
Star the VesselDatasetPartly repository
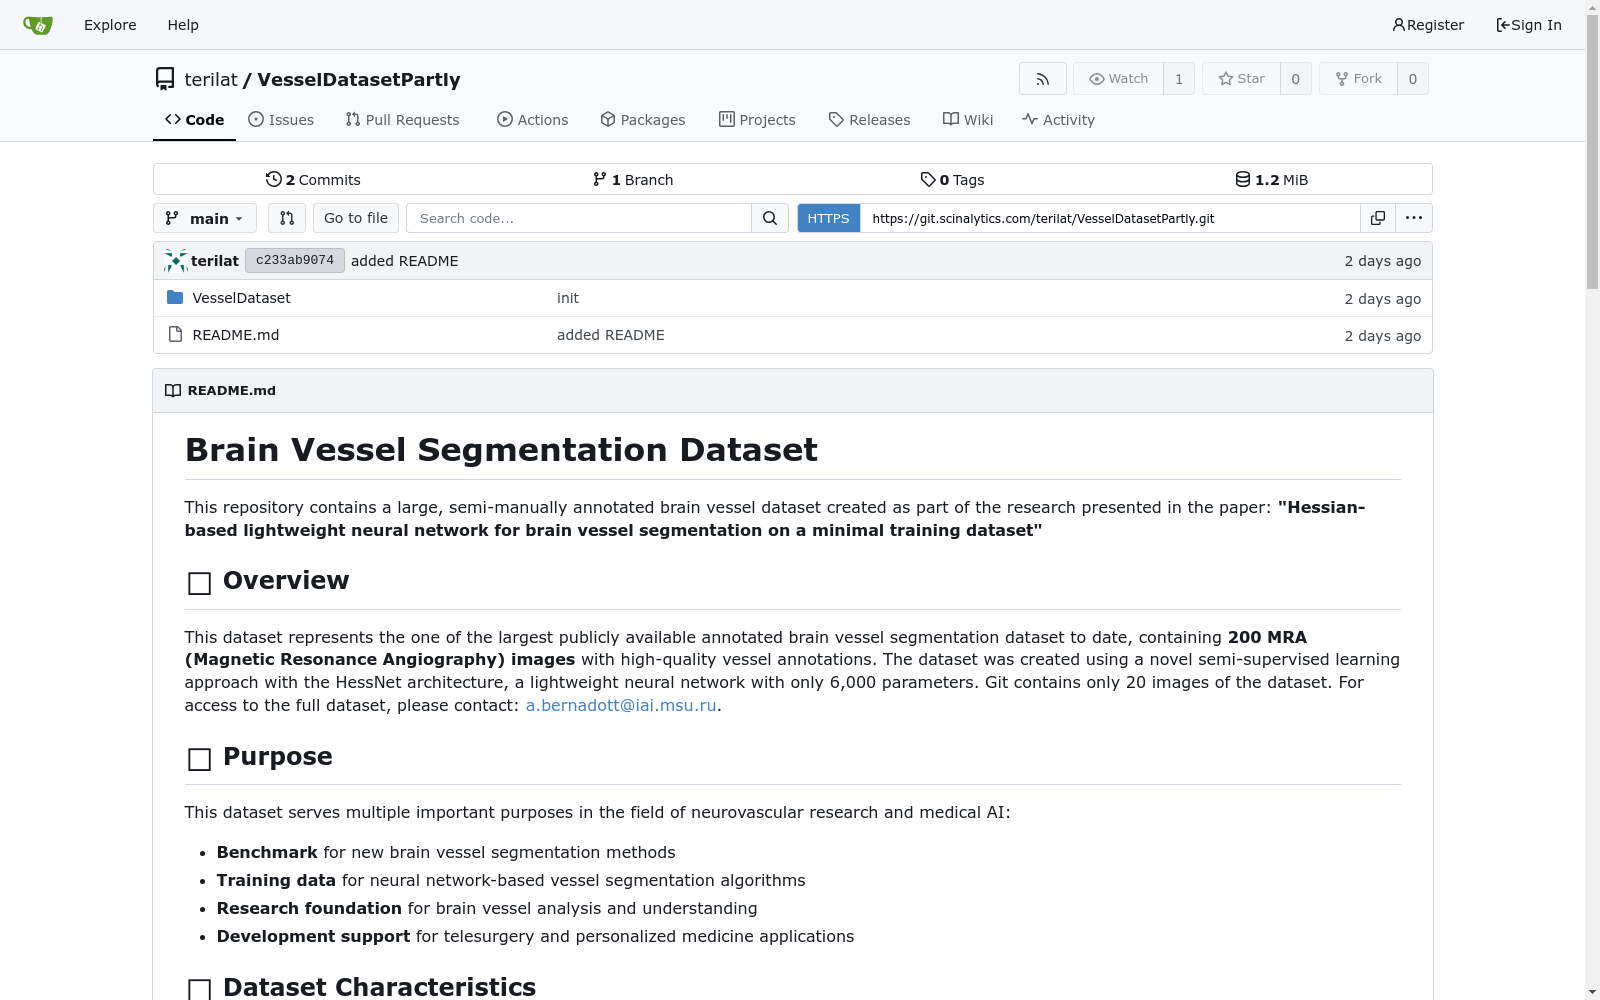[x=1241, y=79]
